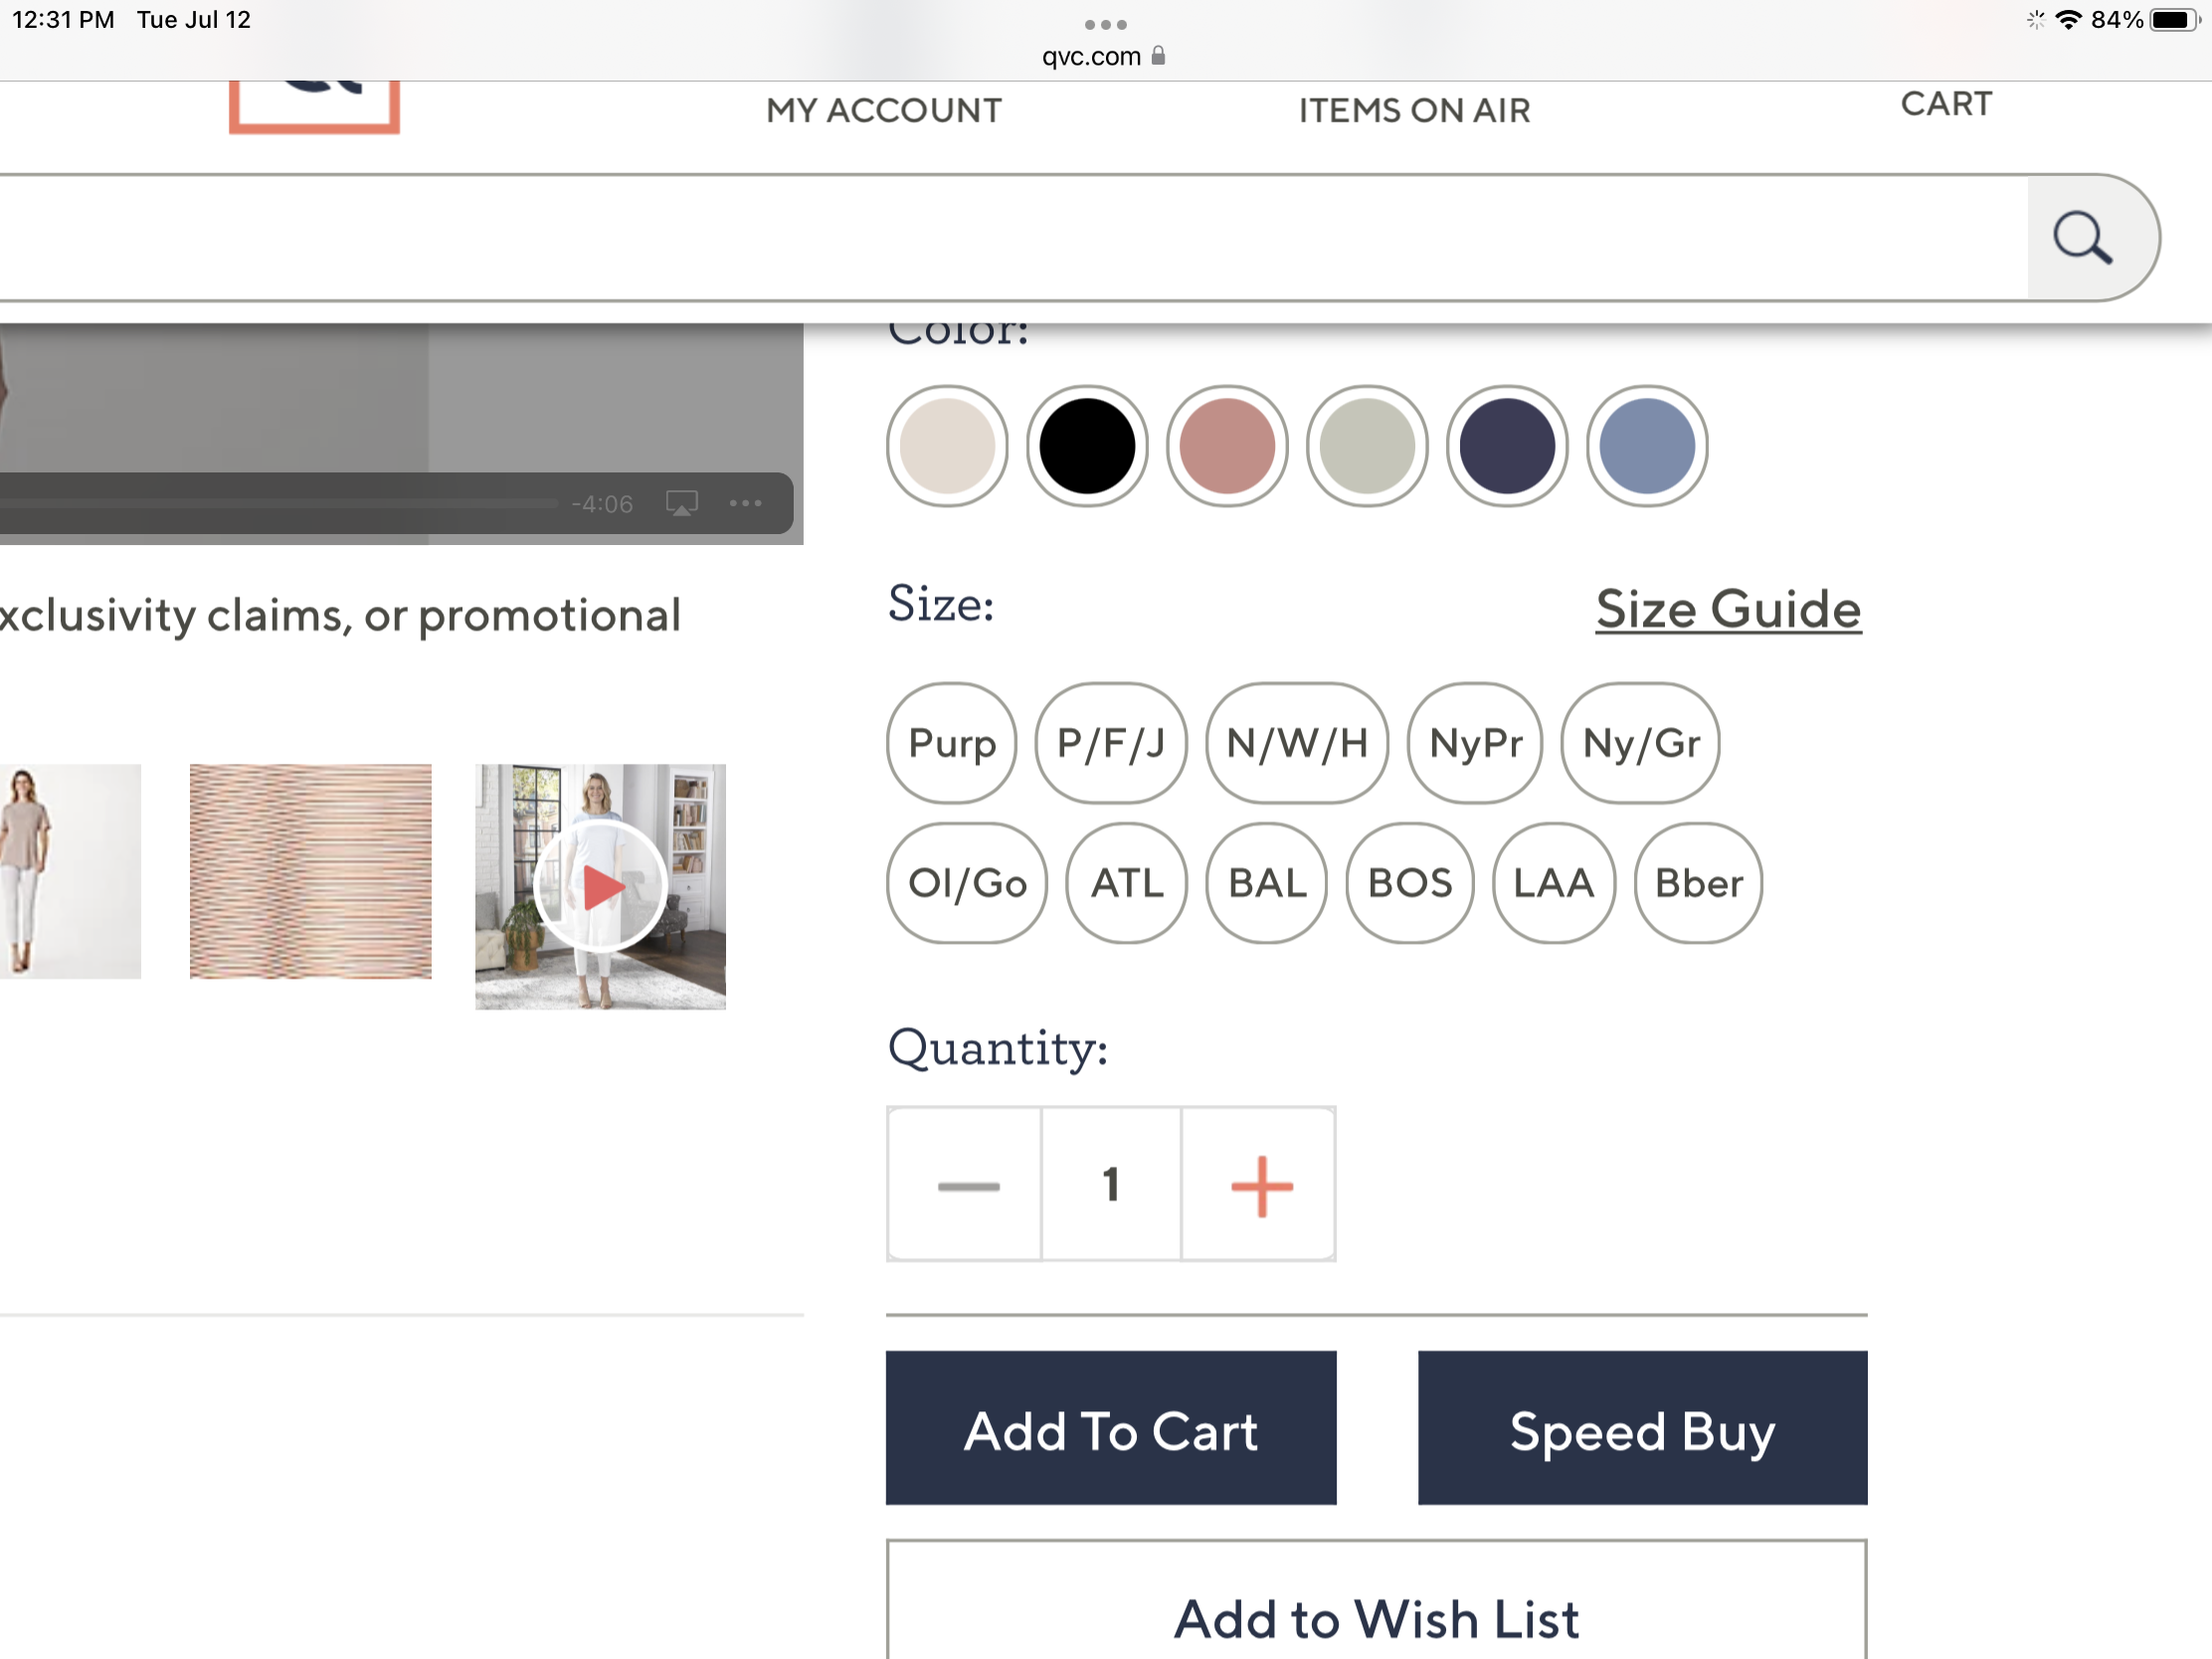The image size is (2212, 1659).
Task: Choose the N/W/H size option
Action: pyautogui.click(x=1296, y=743)
